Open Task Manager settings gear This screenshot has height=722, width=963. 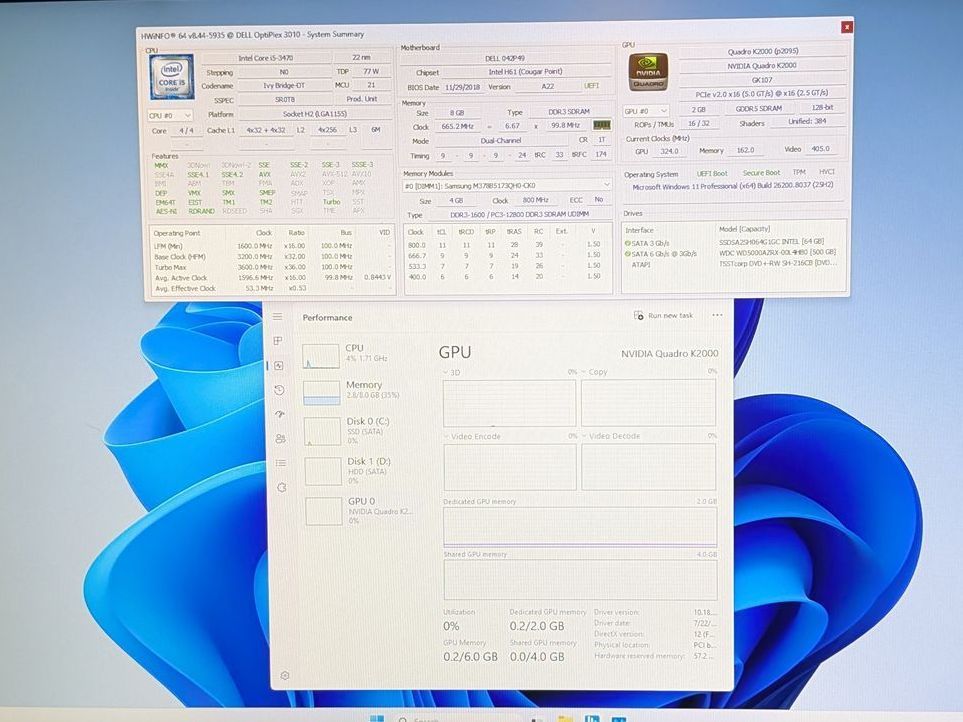tap(285, 675)
